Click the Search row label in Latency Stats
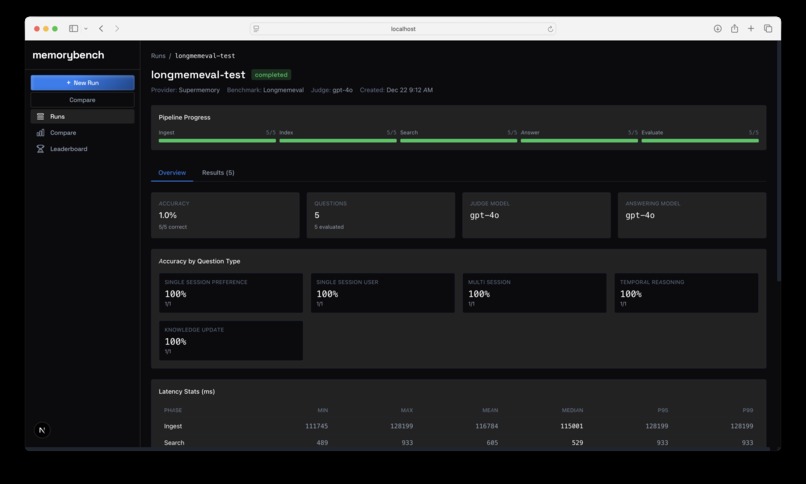Image resolution: width=806 pixels, height=484 pixels. pyautogui.click(x=174, y=443)
